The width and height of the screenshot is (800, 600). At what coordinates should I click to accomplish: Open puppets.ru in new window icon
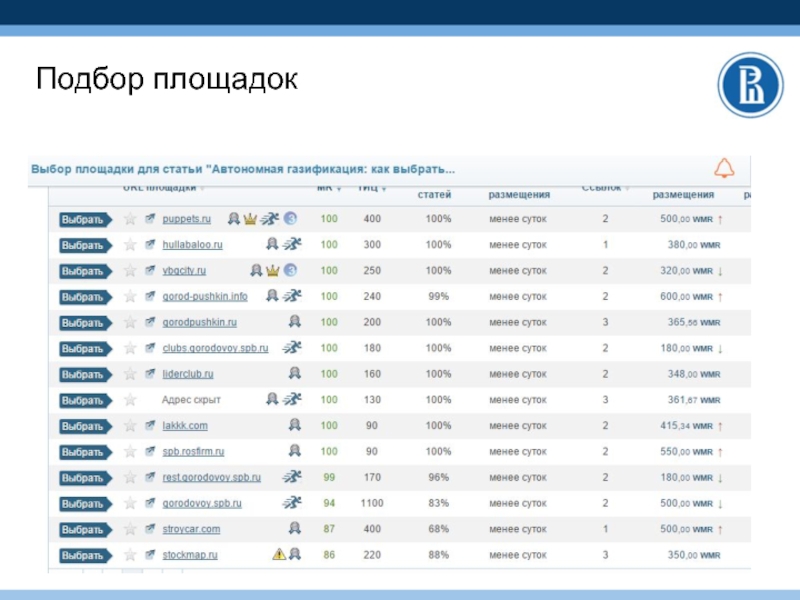(x=150, y=219)
